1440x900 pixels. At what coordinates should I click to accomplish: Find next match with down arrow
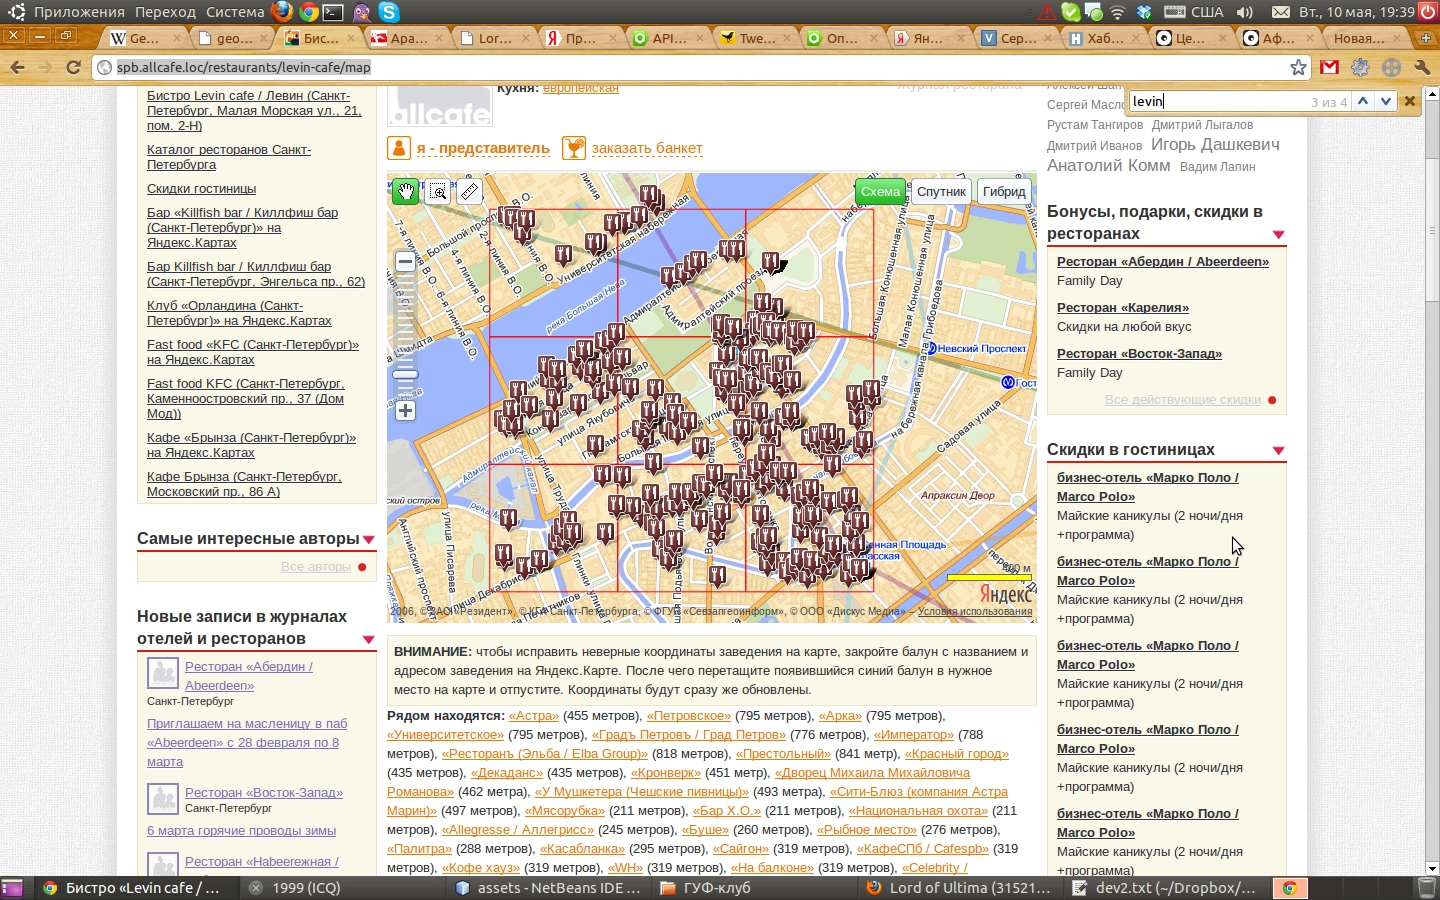[1385, 101]
